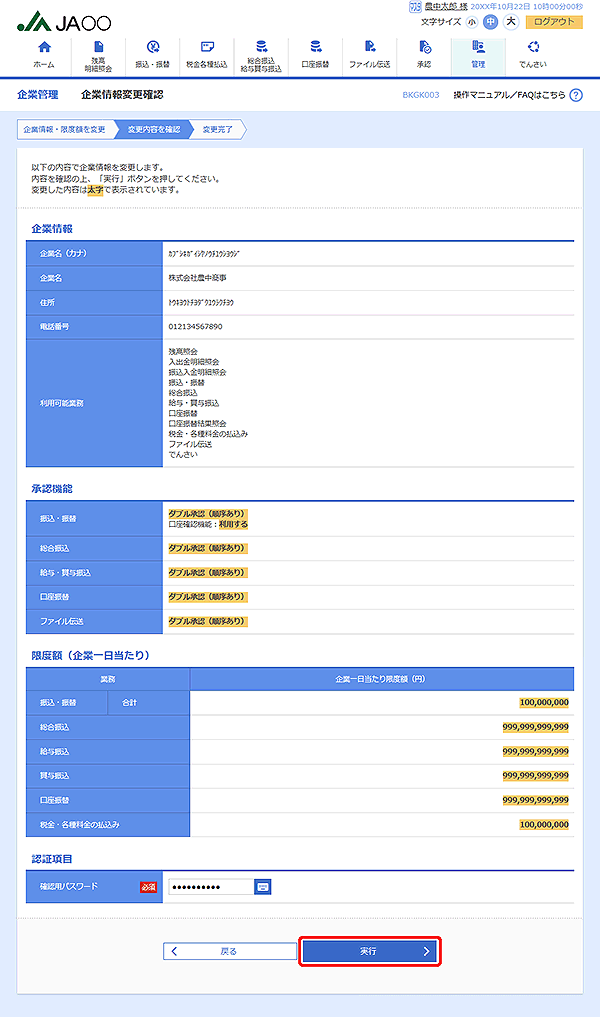Open account transfer (口座振替) menu
The width and height of the screenshot is (600, 1017).
coord(315,55)
